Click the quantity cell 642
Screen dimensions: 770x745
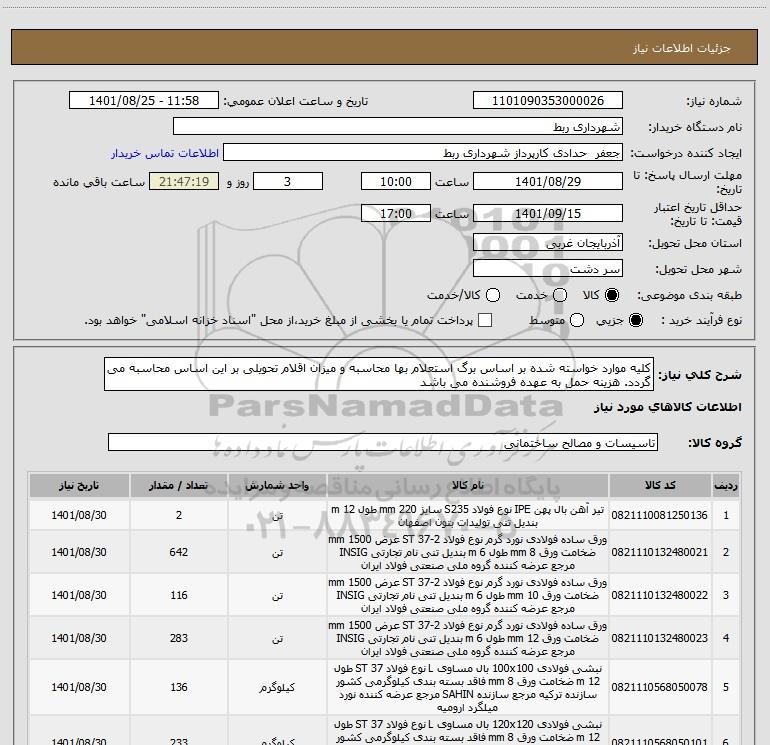pos(179,552)
